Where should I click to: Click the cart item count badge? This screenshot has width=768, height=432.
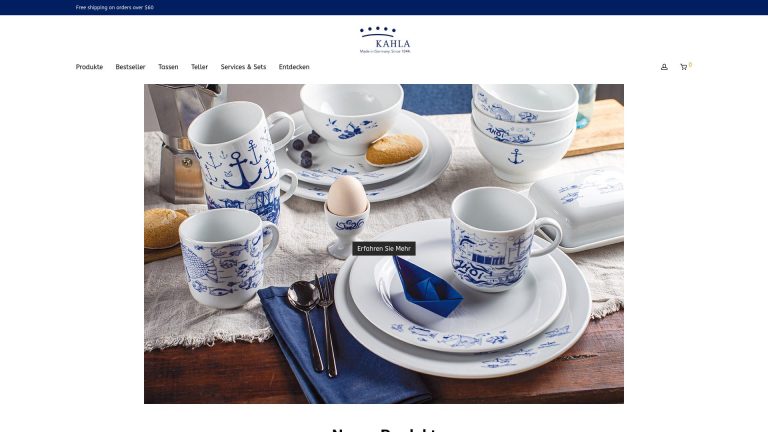tap(690, 65)
